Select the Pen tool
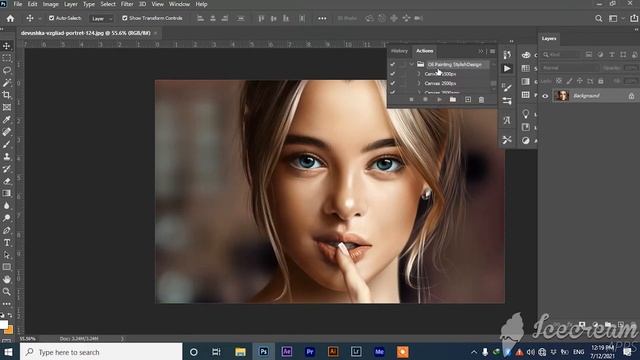Screen dimensions: 640x360 pyautogui.click(x=7, y=230)
